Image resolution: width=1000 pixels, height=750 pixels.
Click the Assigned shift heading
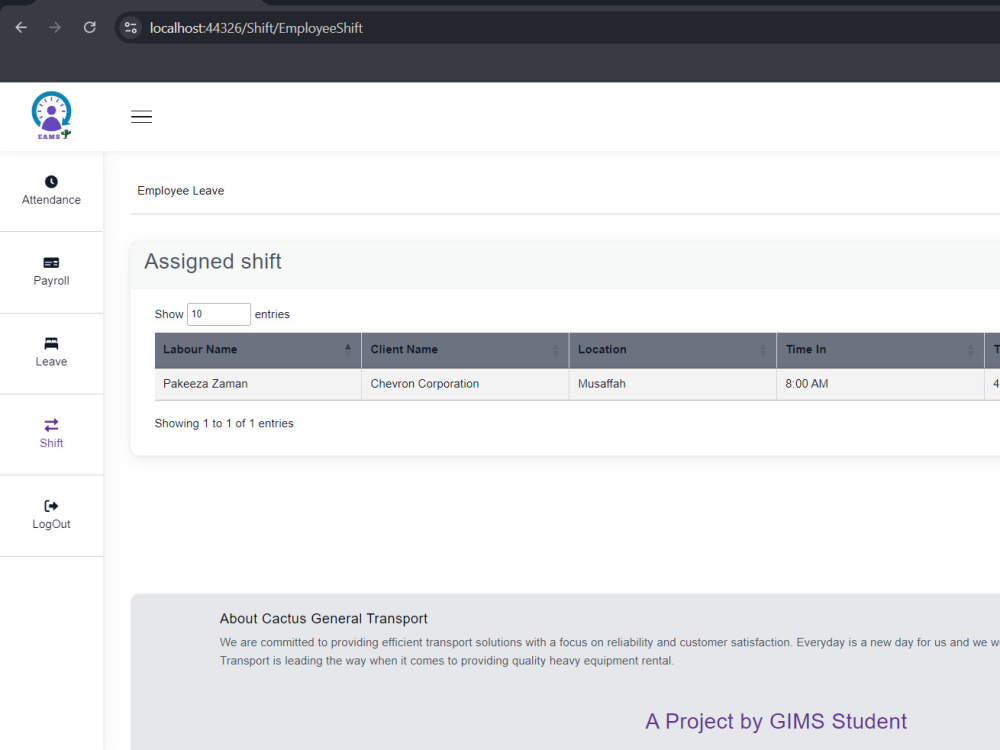click(212, 261)
